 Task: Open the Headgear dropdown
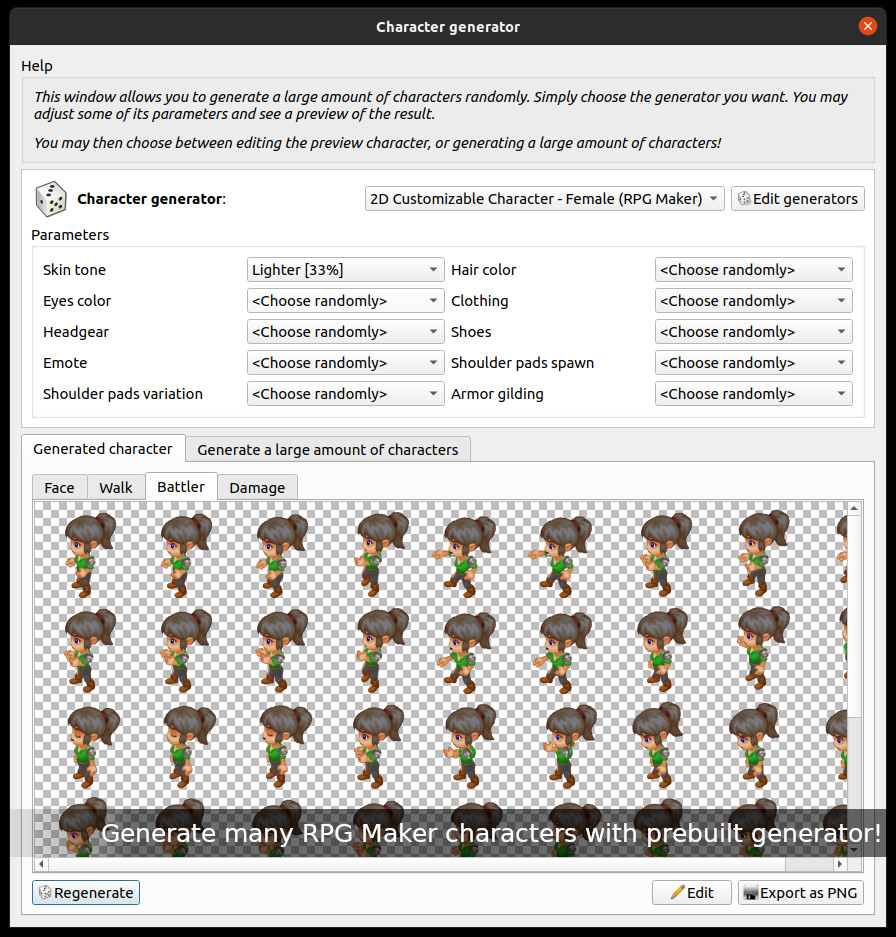(x=345, y=331)
